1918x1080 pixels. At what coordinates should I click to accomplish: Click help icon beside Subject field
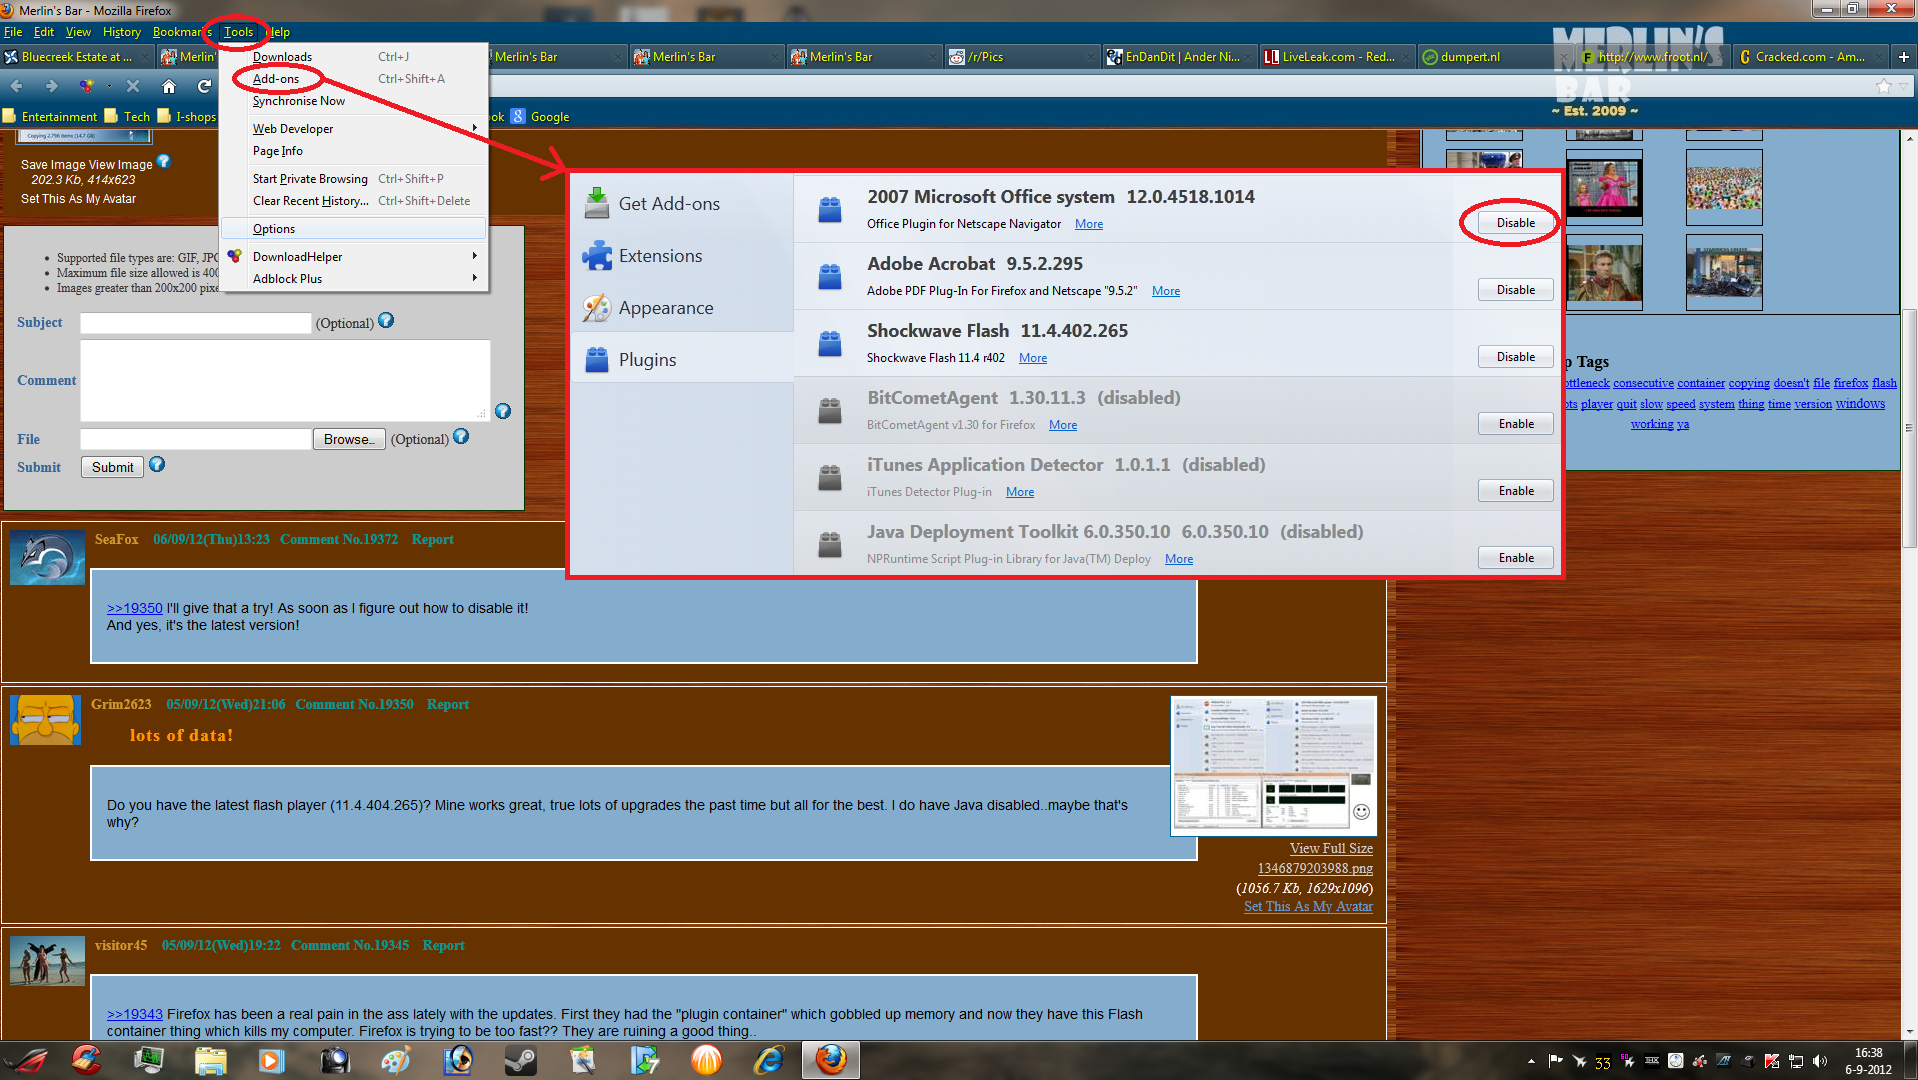(386, 321)
